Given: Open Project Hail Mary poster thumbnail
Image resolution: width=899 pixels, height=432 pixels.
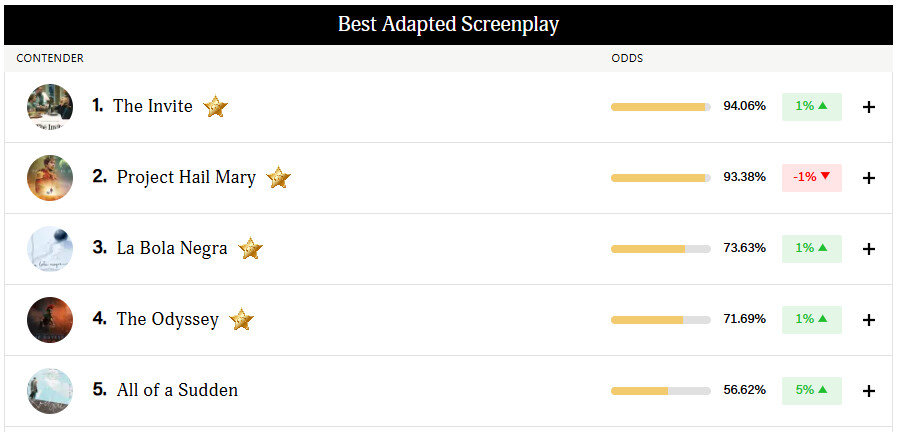Looking at the screenshot, I should pyautogui.click(x=50, y=178).
